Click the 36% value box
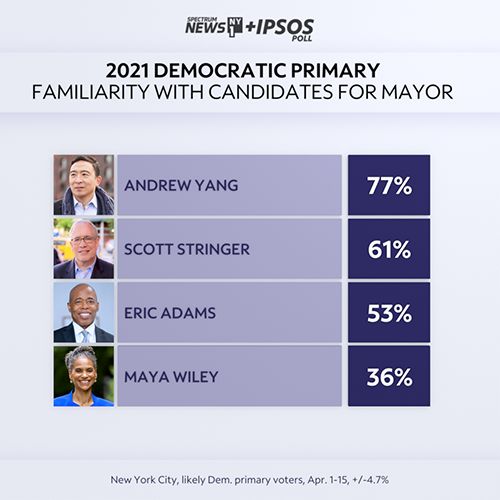The image size is (500, 500). coord(389,376)
